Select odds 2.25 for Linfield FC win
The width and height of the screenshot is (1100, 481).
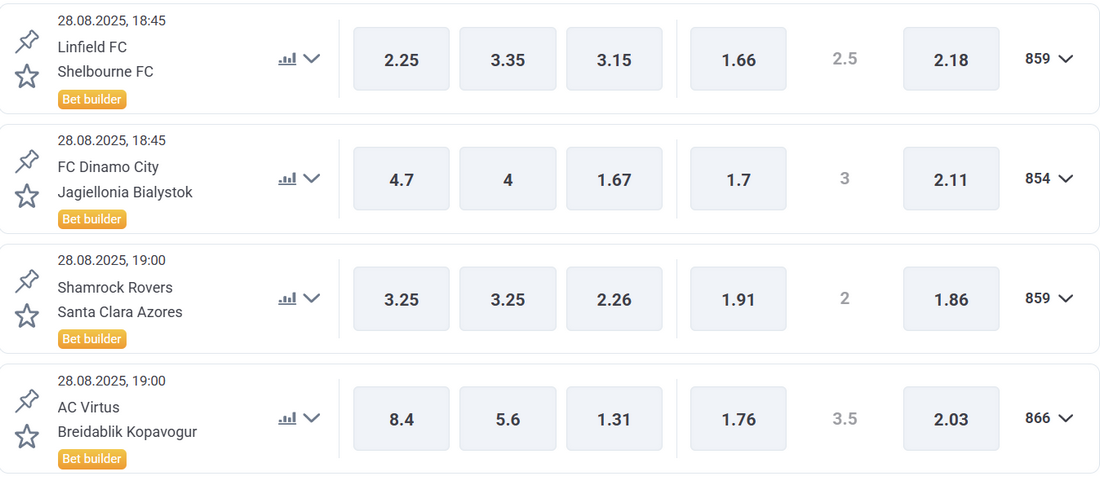pyautogui.click(x=401, y=59)
